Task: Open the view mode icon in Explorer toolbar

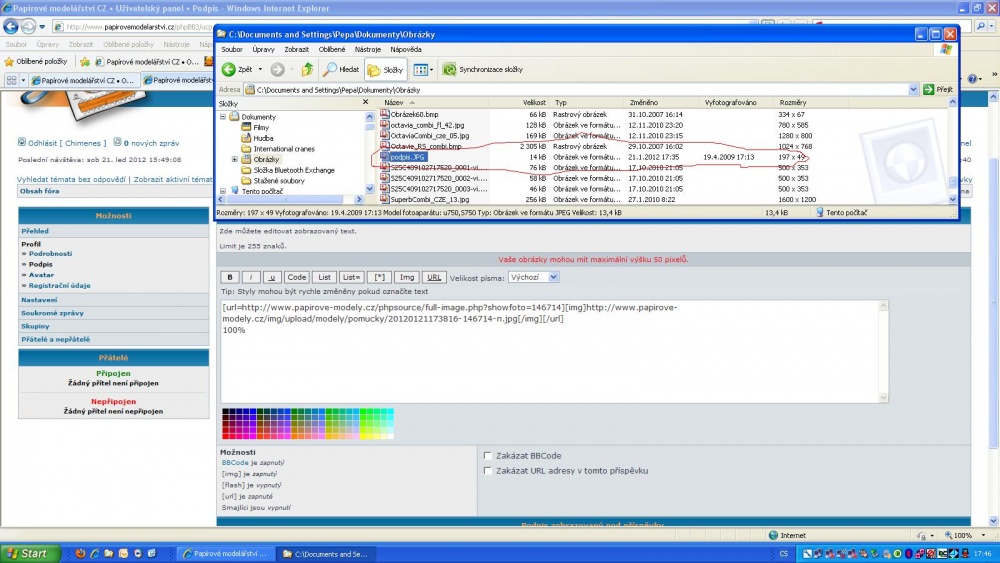Action: click(420, 69)
